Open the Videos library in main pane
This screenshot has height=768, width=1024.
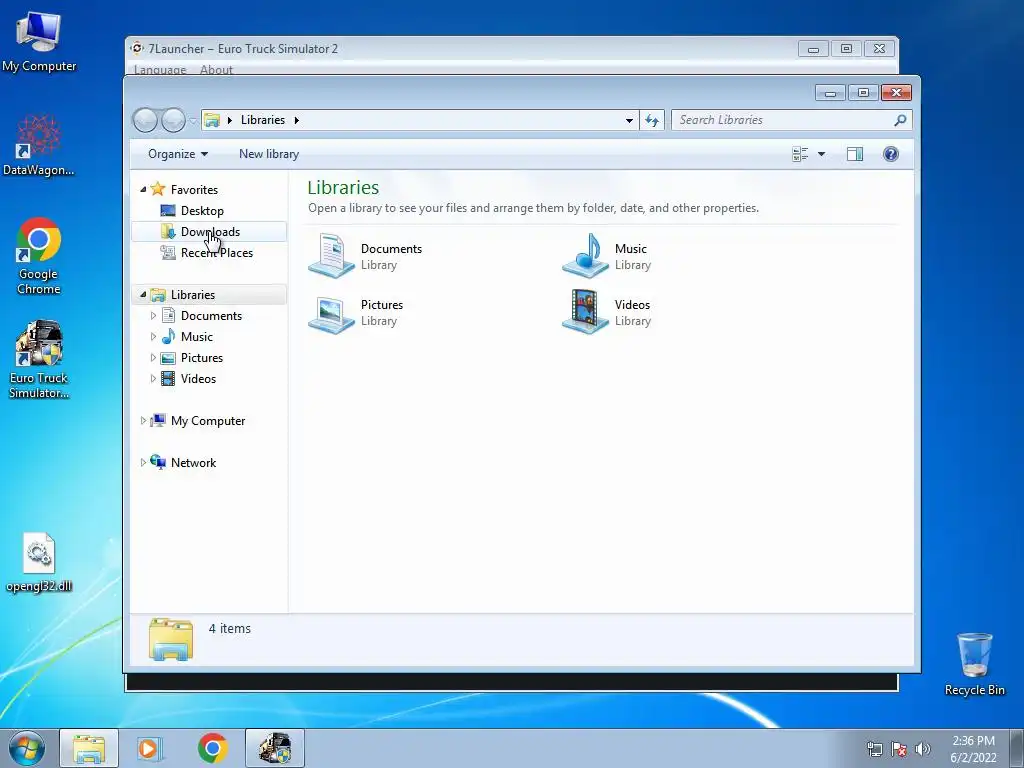tap(607, 312)
